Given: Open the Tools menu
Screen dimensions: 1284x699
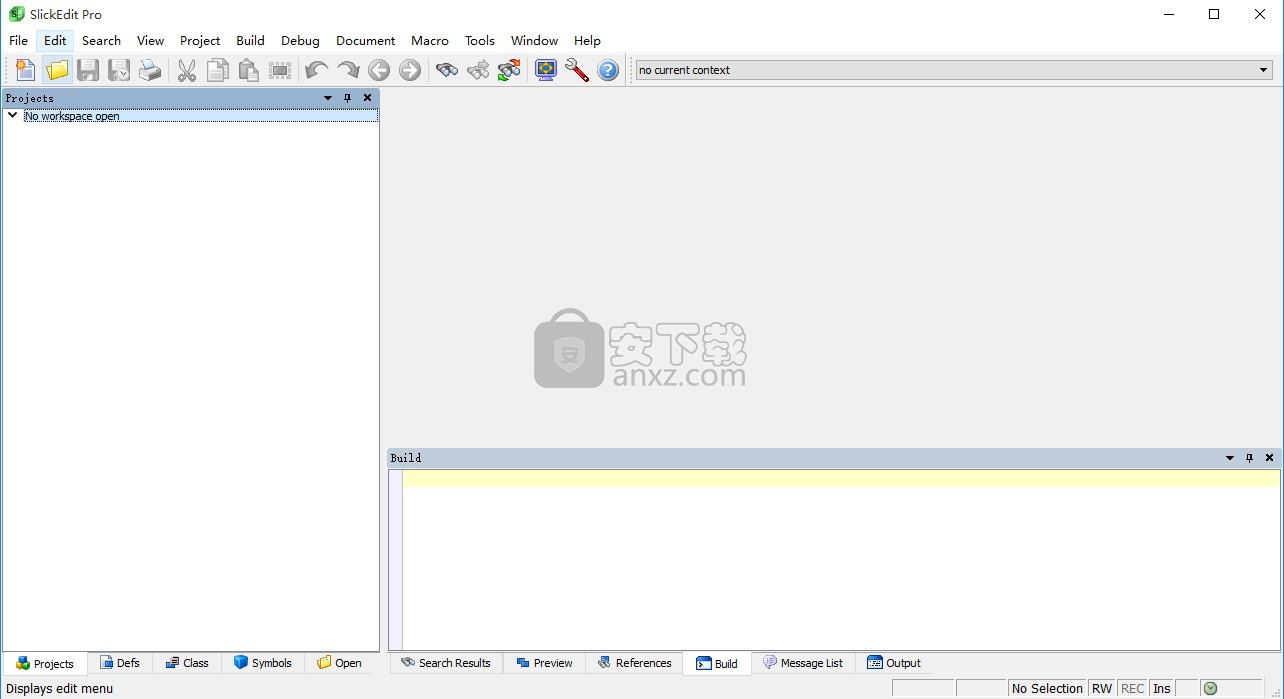Looking at the screenshot, I should [480, 41].
